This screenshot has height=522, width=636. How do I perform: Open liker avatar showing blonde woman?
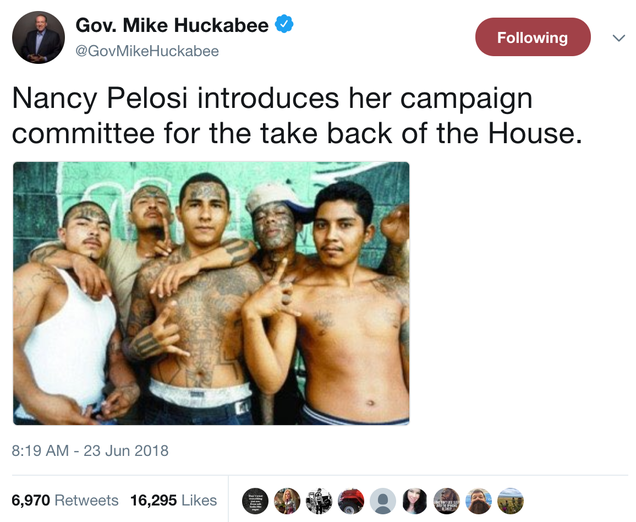[287, 501]
